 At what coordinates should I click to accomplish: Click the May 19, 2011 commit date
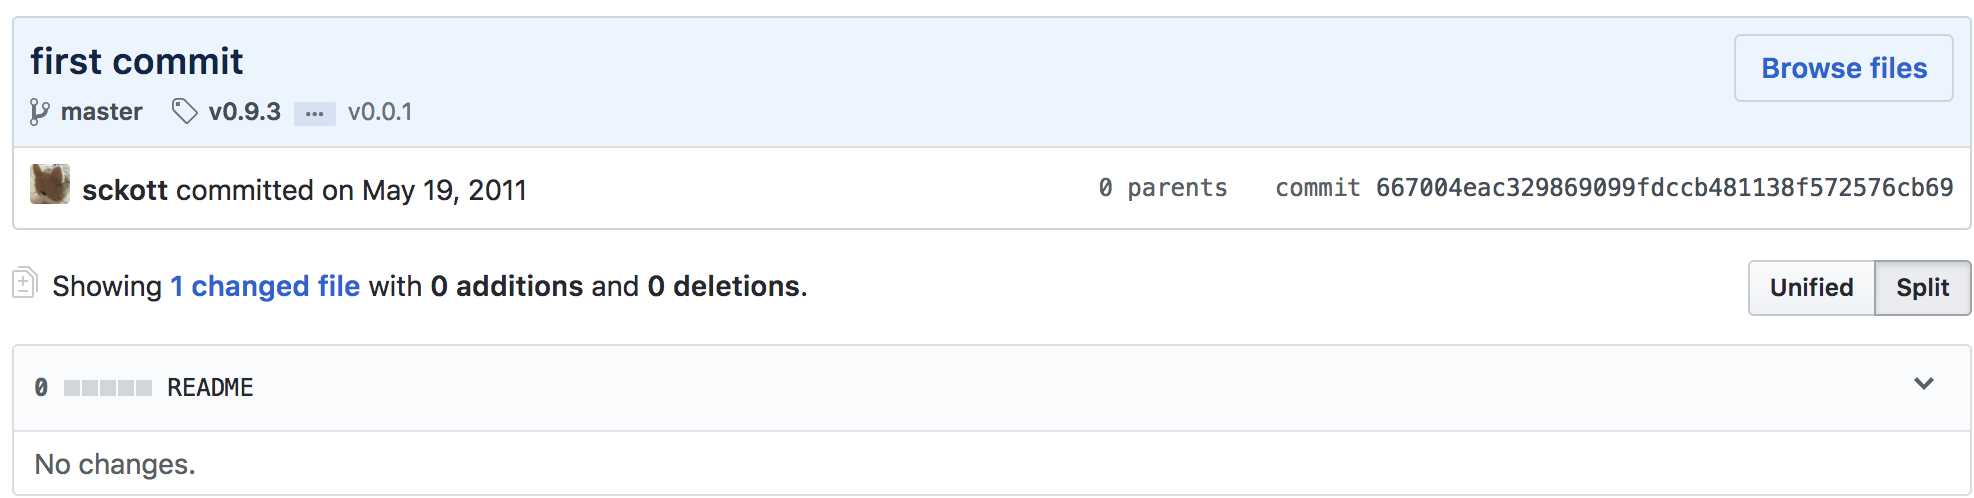[444, 190]
